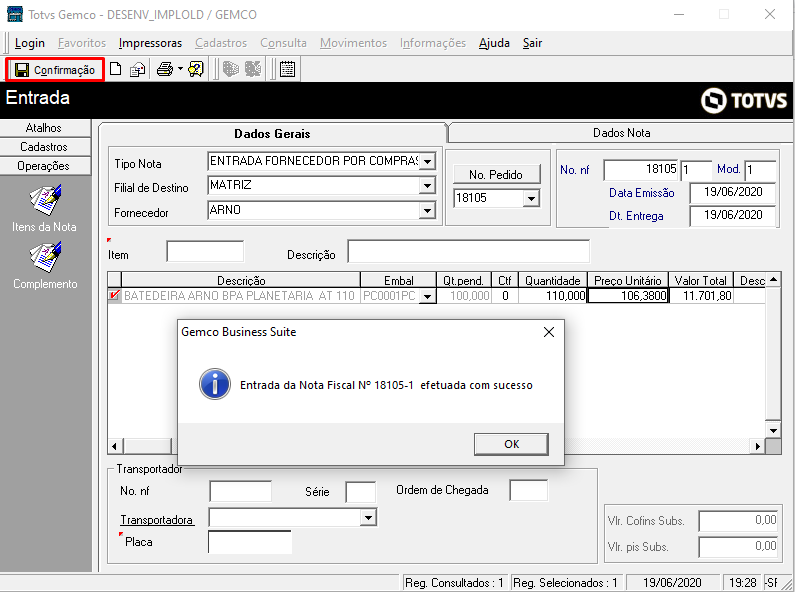Click the Ordem de Chegada field
The image size is (795, 592).
(x=528, y=490)
